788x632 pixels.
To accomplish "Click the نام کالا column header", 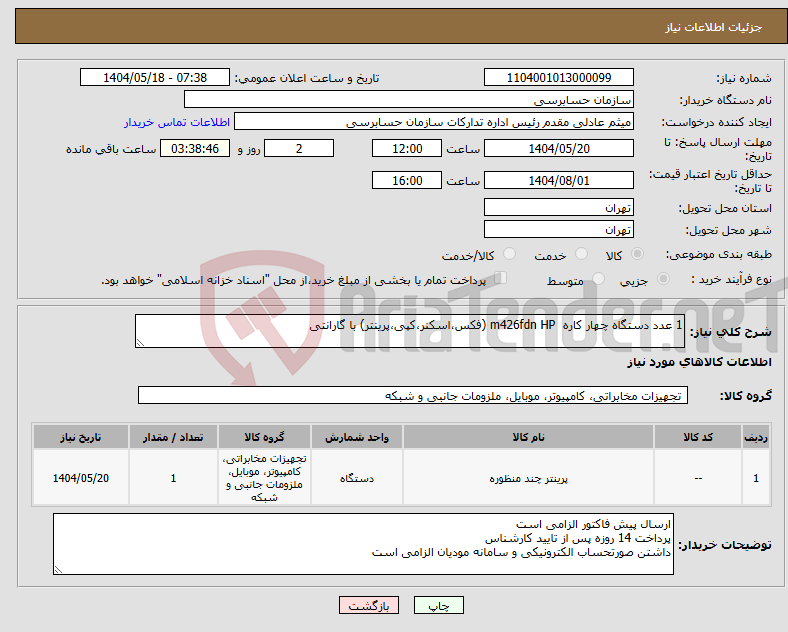I will coord(528,437).
